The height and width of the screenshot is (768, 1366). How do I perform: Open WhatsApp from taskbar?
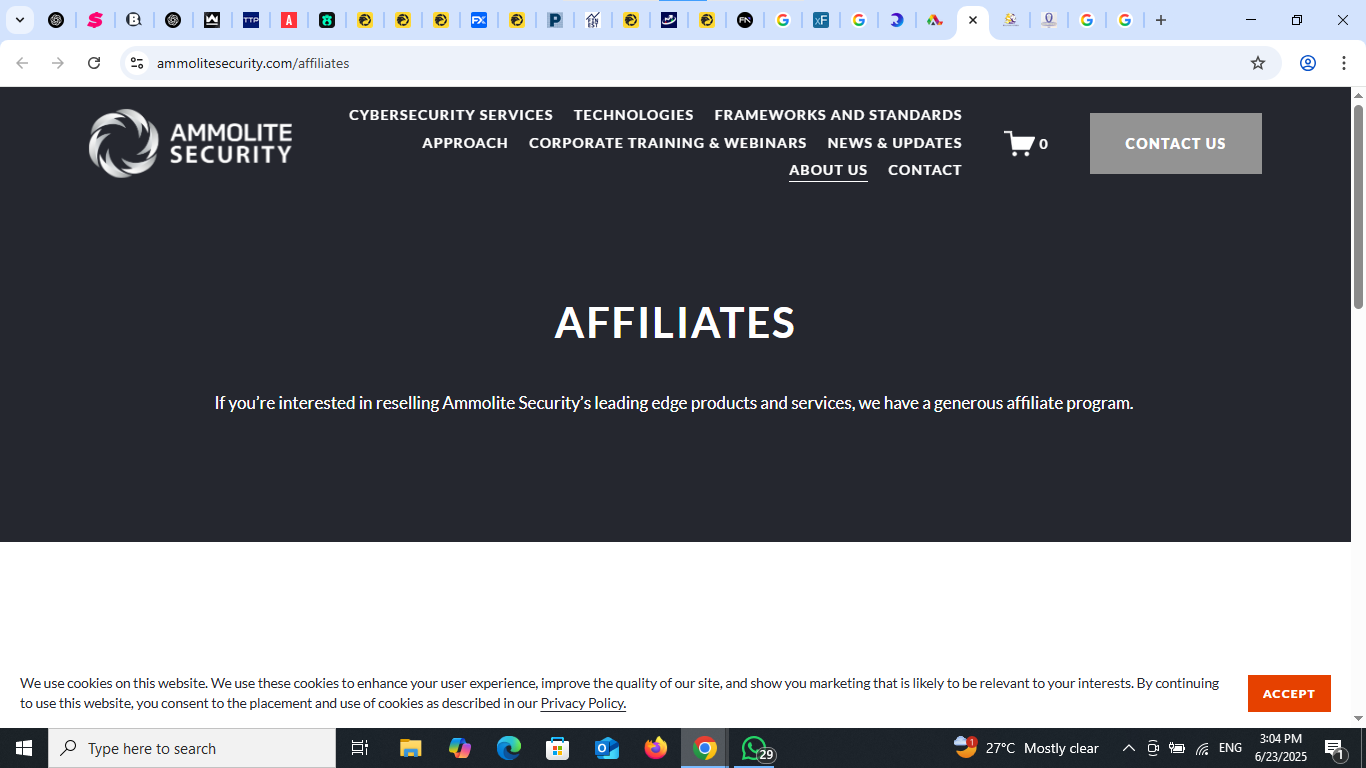click(x=755, y=748)
